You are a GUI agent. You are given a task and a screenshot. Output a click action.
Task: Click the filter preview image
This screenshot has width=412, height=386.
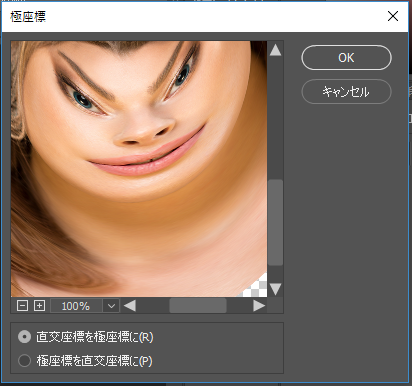[139, 169]
